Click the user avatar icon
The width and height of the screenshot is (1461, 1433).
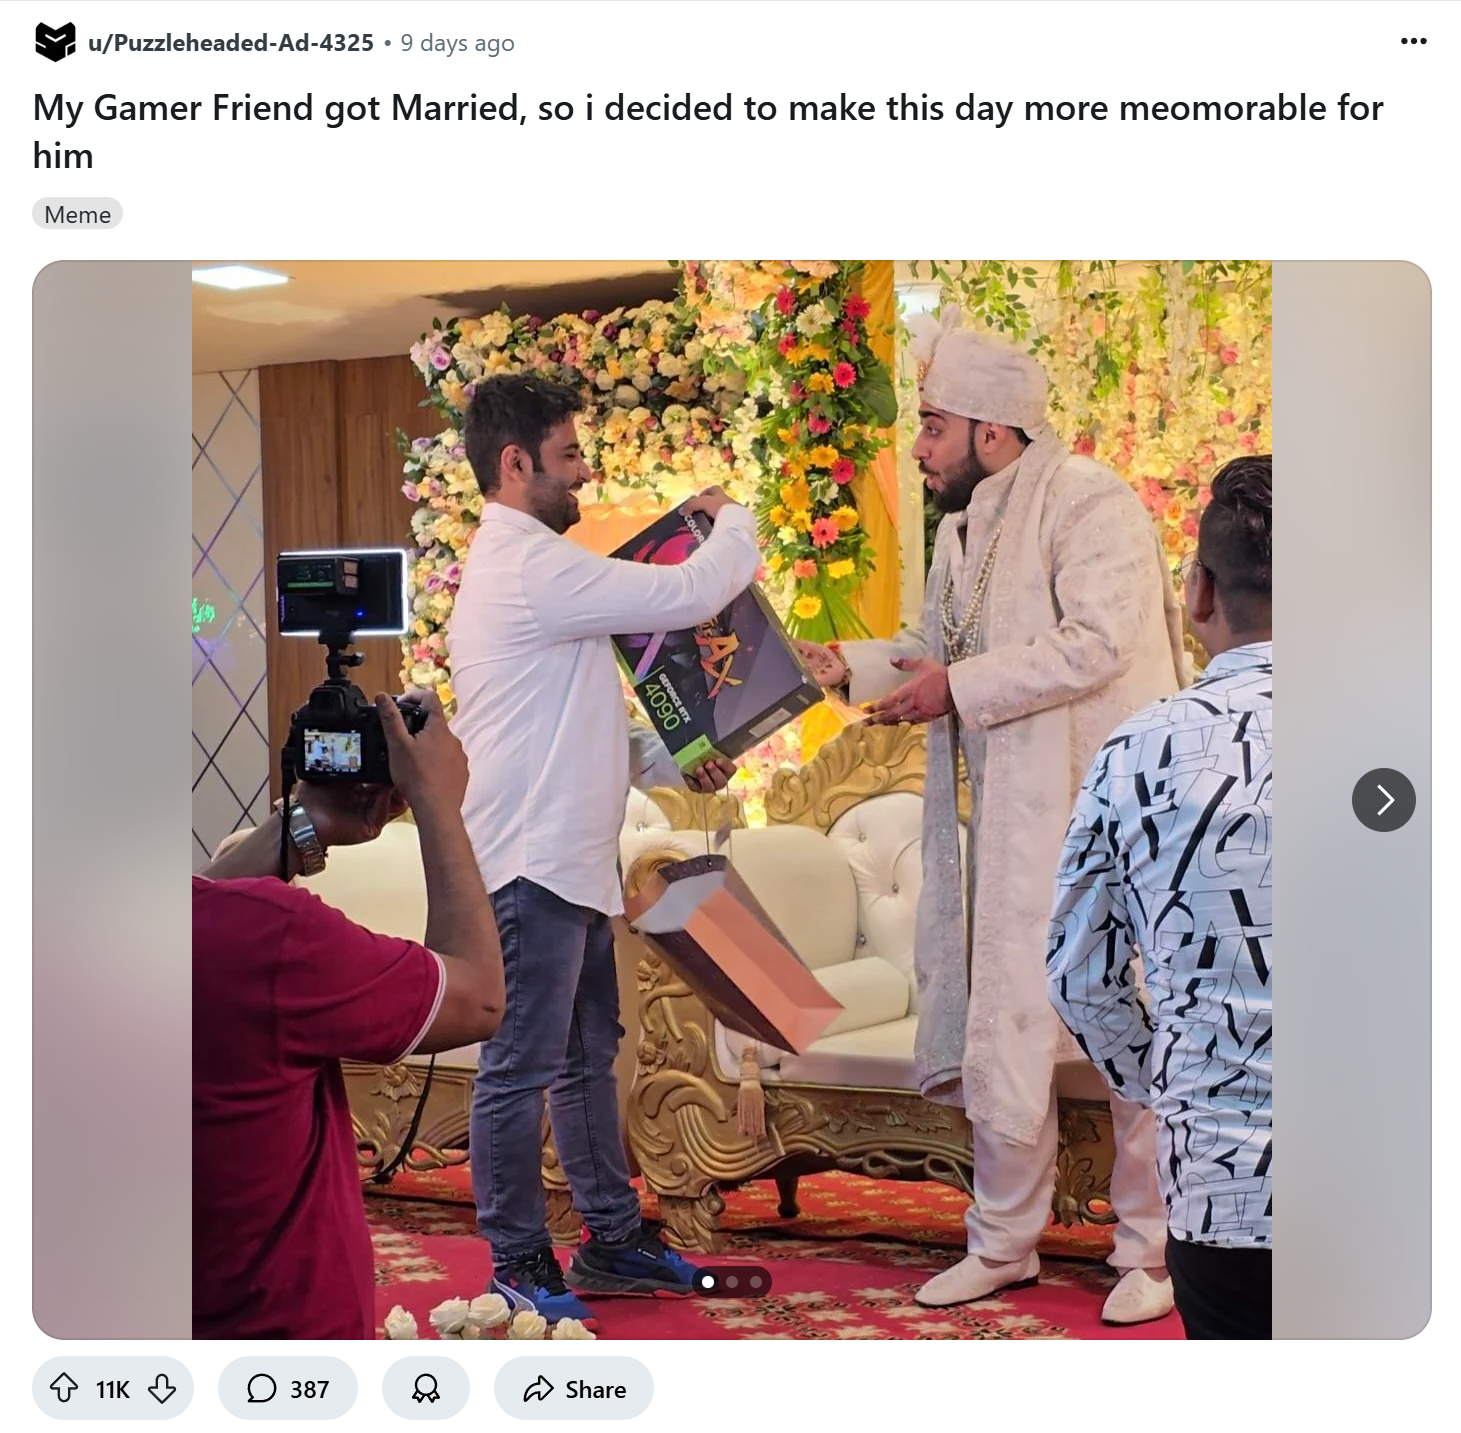click(x=55, y=42)
